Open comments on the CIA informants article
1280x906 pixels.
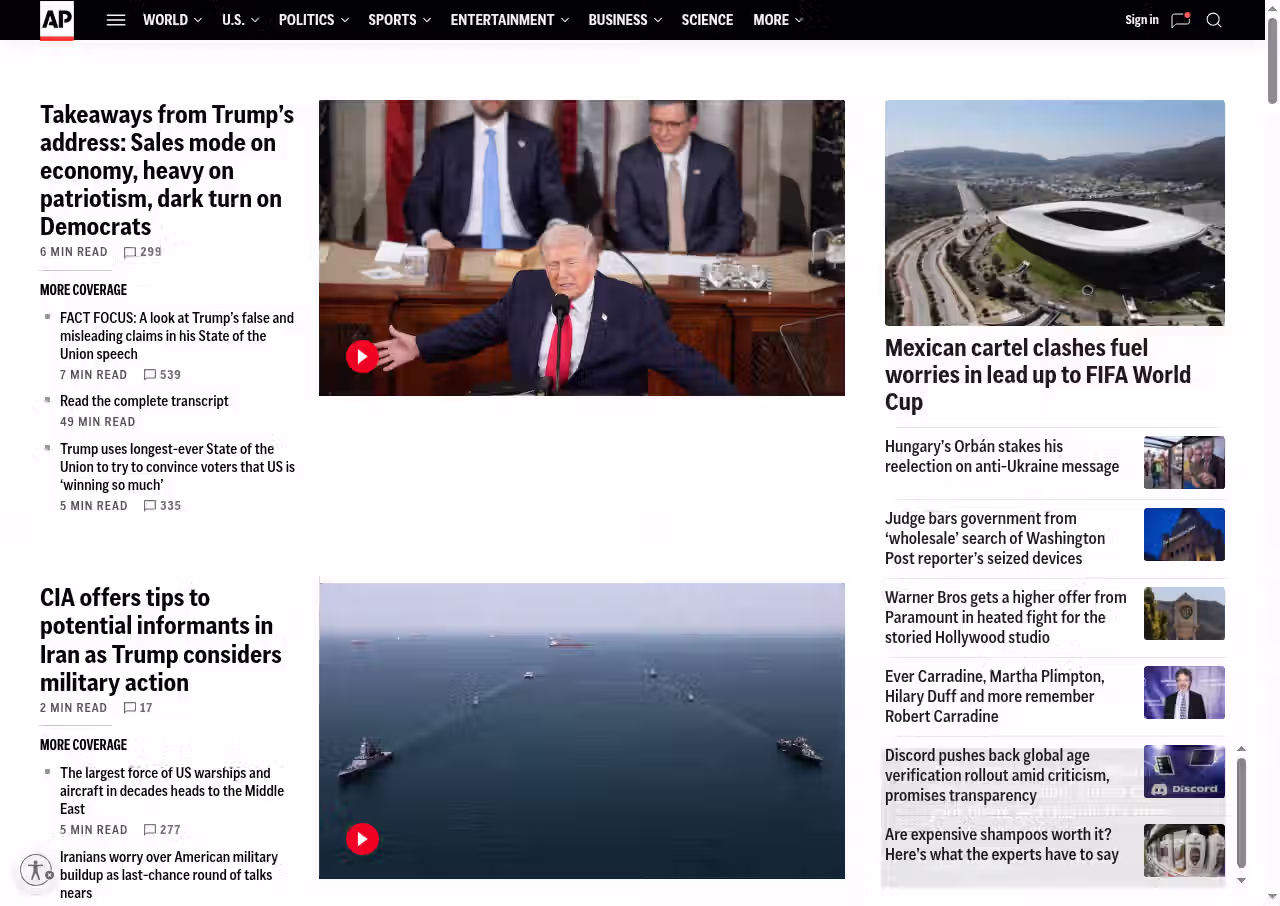pyautogui.click(x=138, y=708)
